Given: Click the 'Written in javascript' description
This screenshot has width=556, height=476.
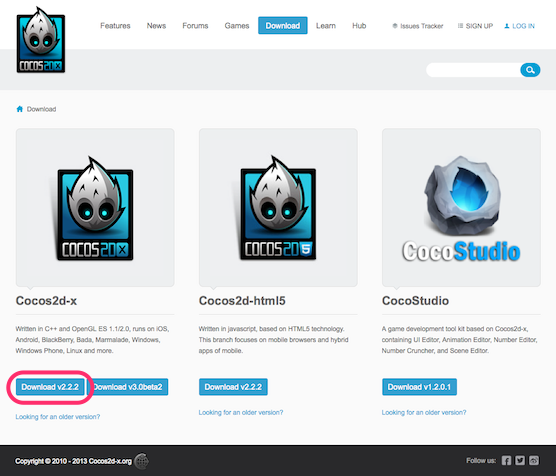Looking at the screenshot, I should (273, 340).
